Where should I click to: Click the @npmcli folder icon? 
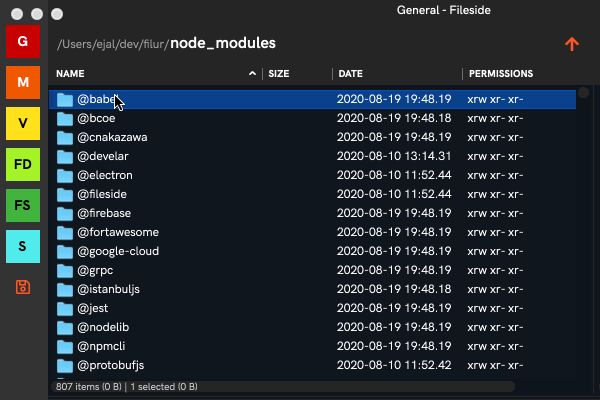click(x=65, y=346)
